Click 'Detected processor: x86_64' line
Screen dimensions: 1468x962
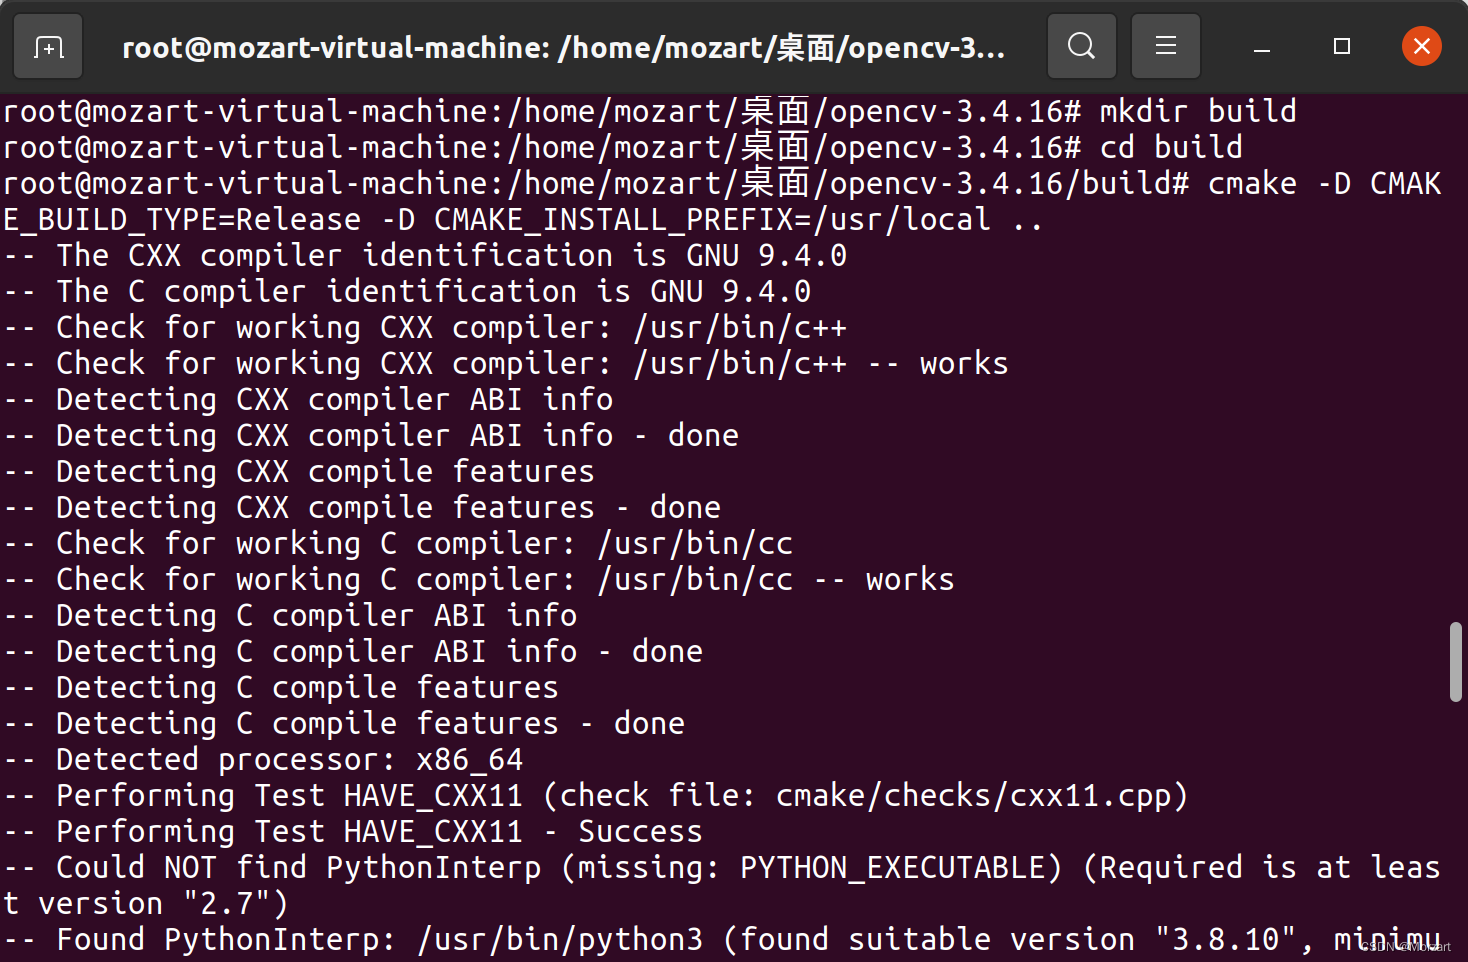click(x=263, y=759)
